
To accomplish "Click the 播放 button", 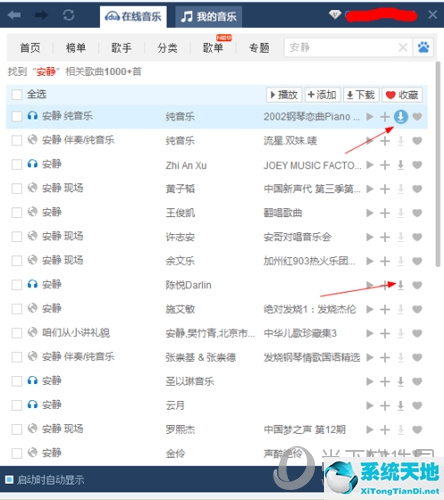I will pos(284,95).
